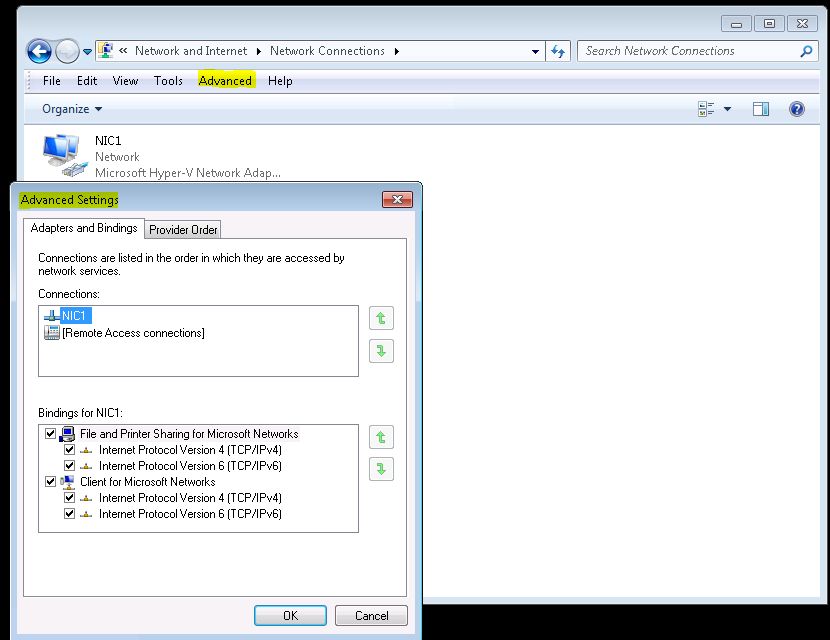
Task: Open the View menu
Action: pyautogui.click(x=125, y=81)
